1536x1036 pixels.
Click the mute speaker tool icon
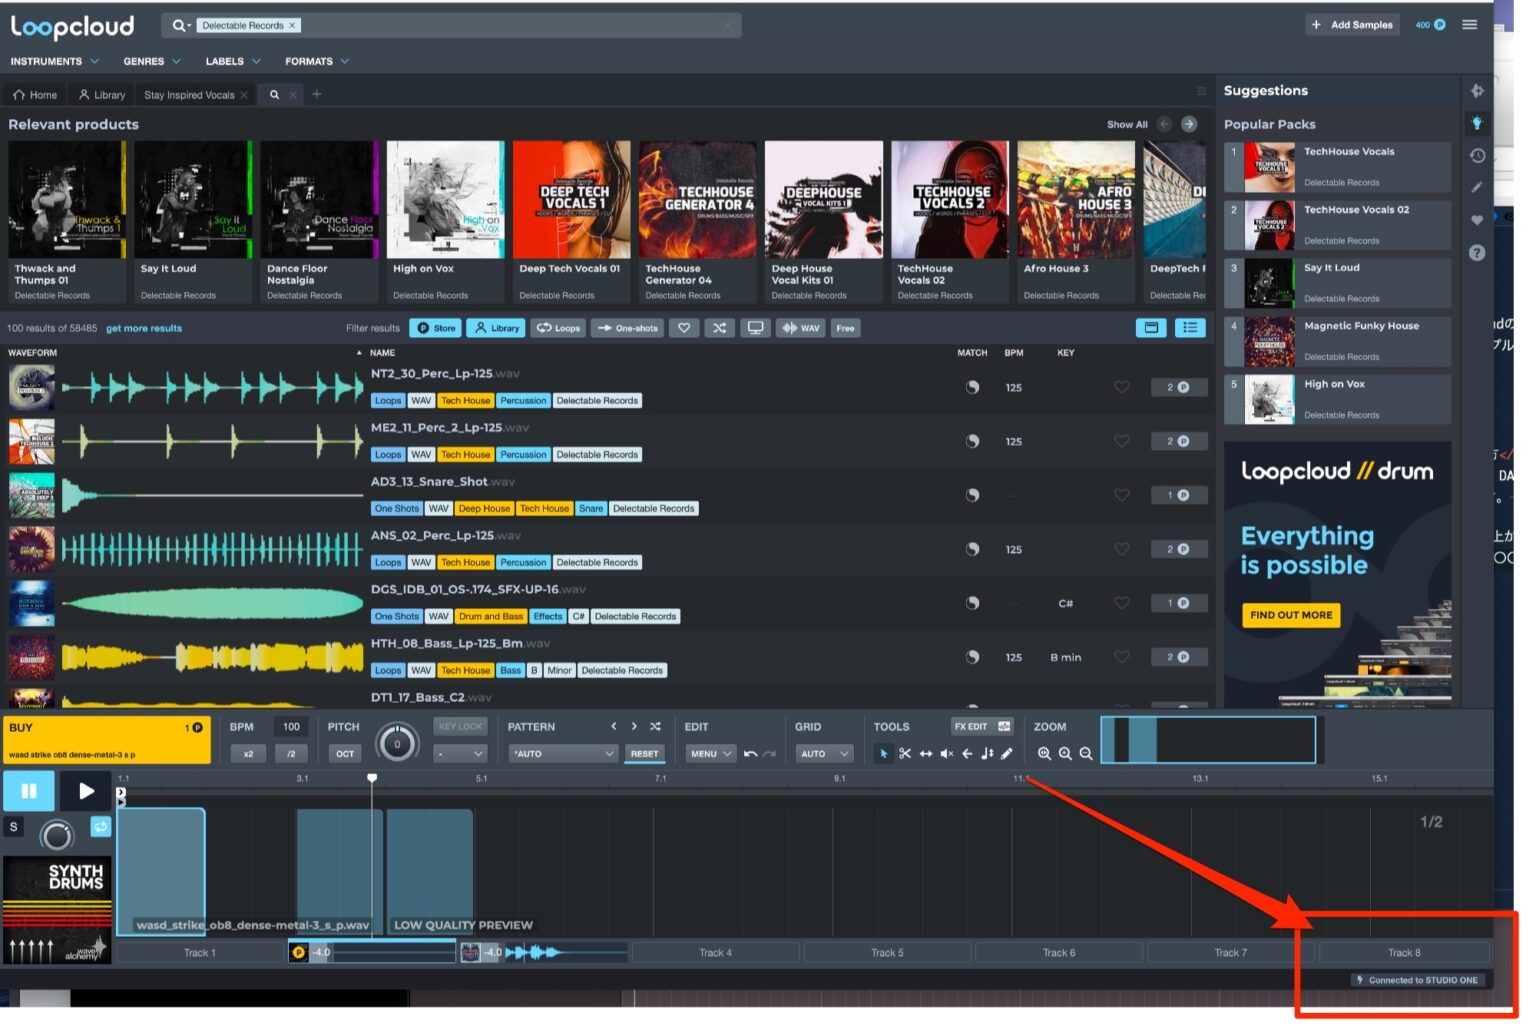tap(946, 754)
